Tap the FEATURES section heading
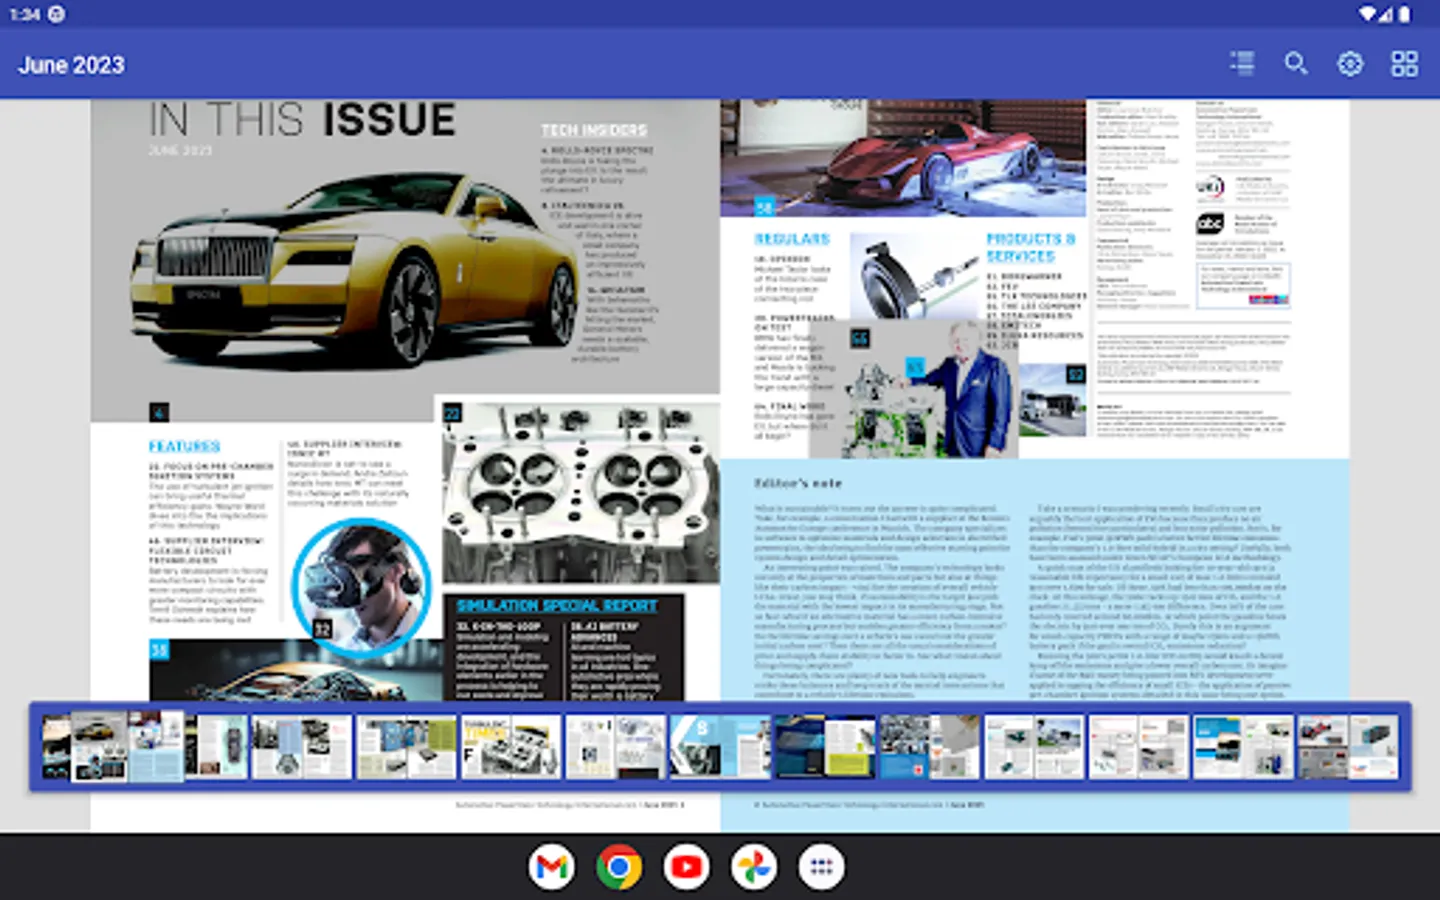 pyautogui.click(x=184, y=446)
